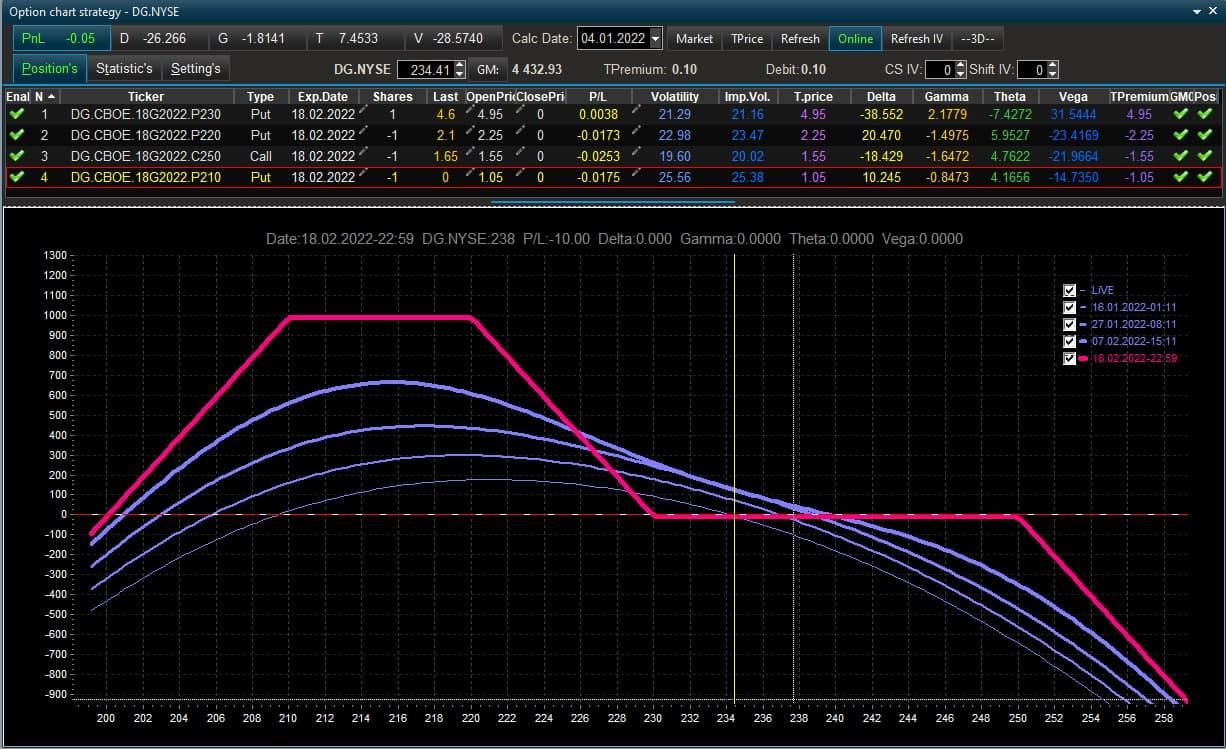Click the pink expiry curve legend swatch

point(1084,358)
